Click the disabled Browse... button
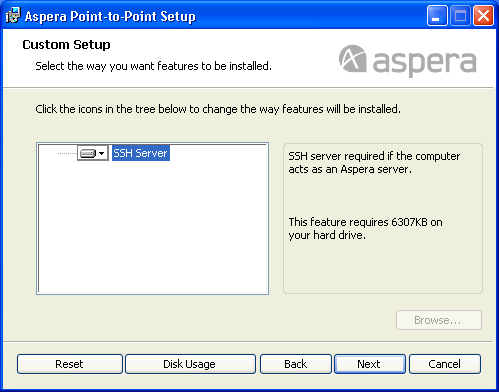 [x=439, y=320]
